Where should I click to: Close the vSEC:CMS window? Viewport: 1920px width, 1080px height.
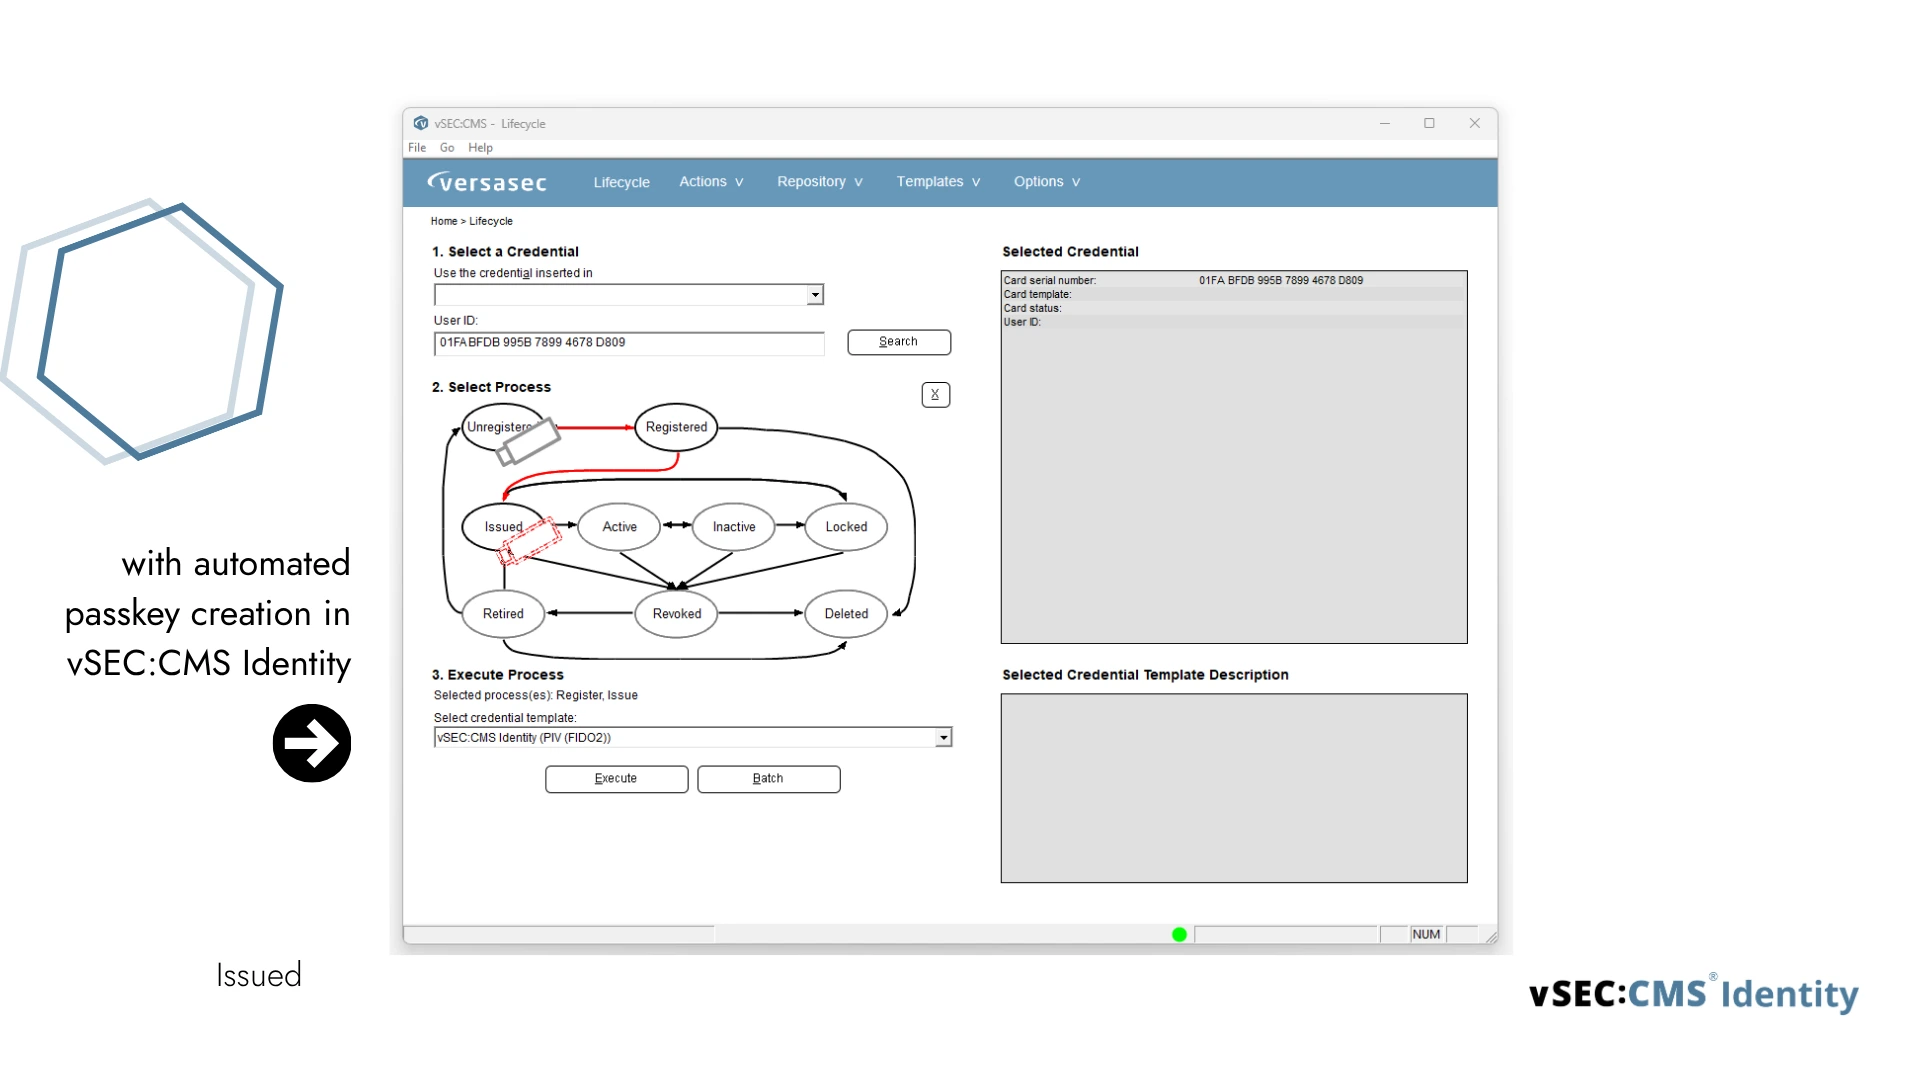pos(1475,123)
